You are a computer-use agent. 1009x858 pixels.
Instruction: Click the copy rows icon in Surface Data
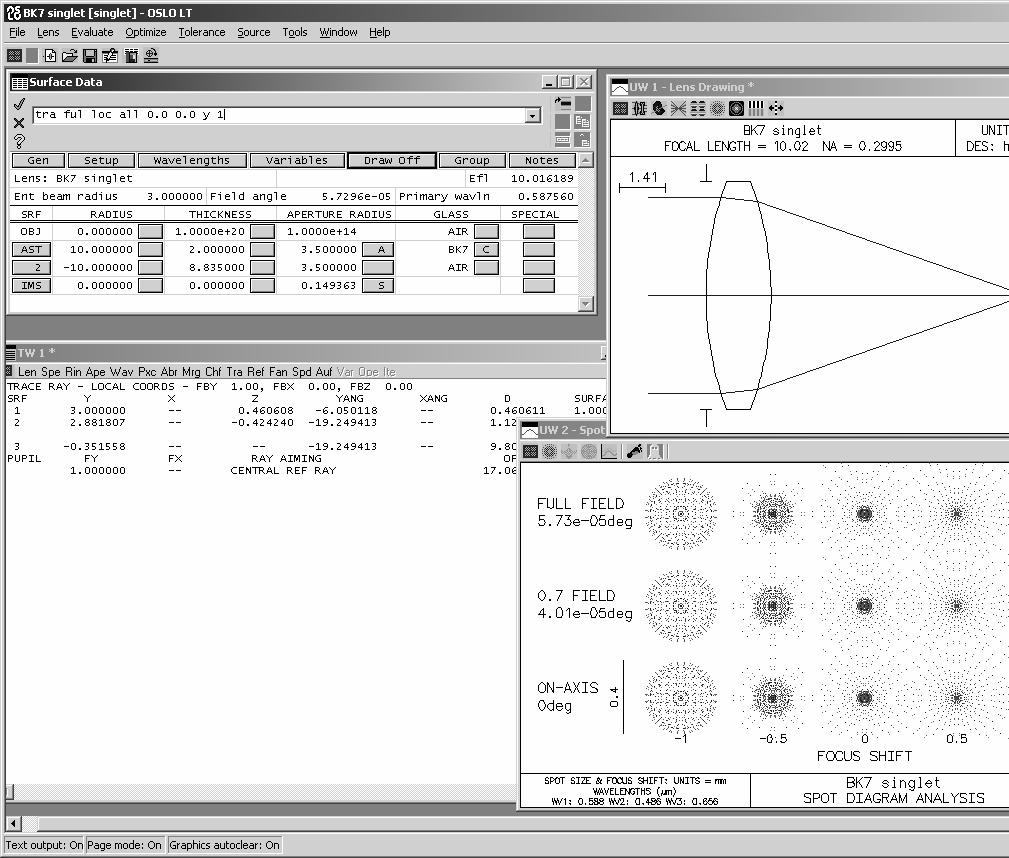582,122
